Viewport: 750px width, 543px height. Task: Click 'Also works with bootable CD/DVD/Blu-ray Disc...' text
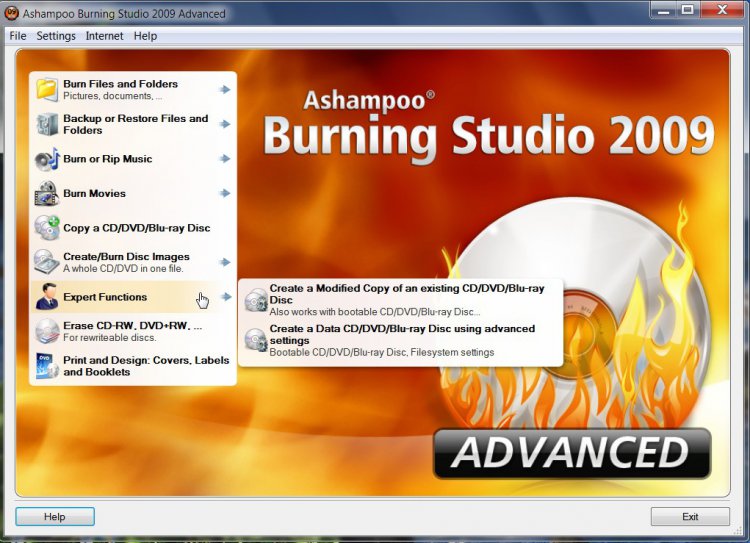click(x=375, y=312)
